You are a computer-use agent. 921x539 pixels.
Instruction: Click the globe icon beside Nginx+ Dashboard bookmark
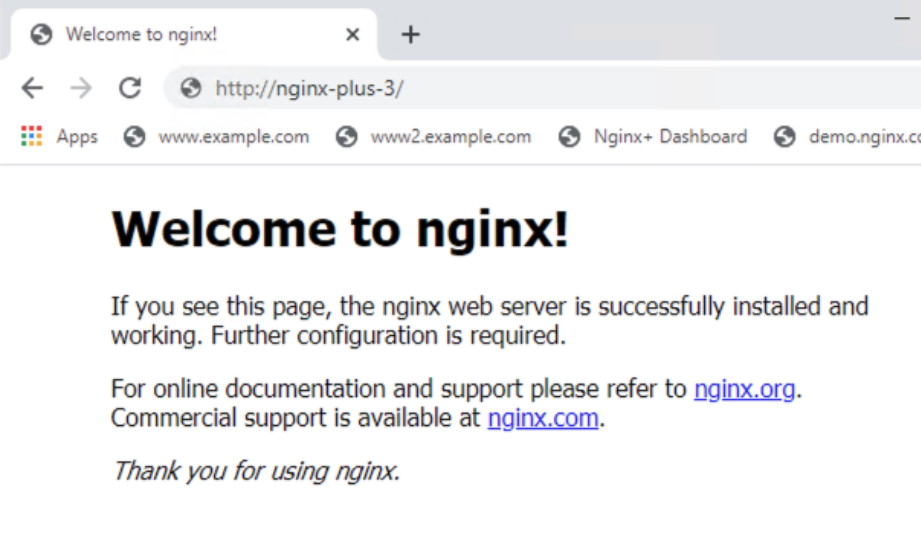(x=569, y=137)
